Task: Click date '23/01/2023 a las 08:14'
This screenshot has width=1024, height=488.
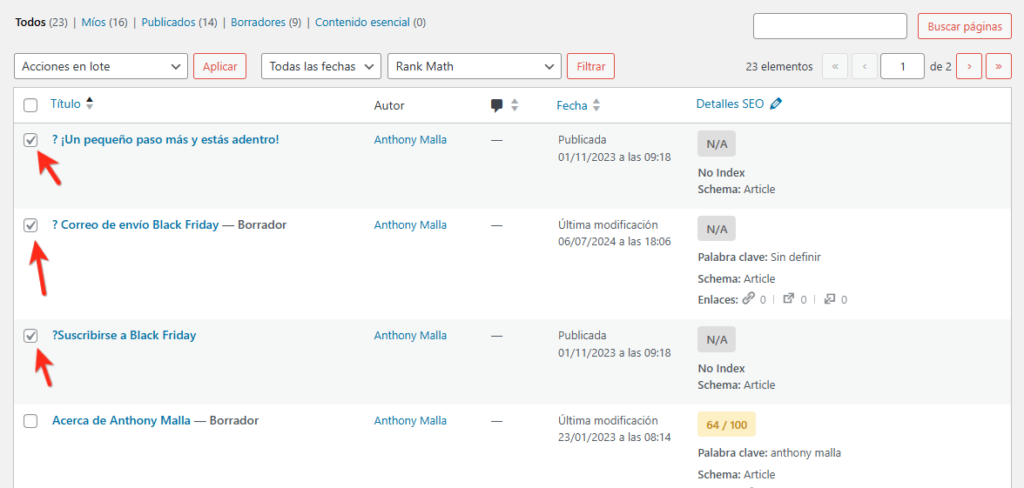Action: pos(615,437)
